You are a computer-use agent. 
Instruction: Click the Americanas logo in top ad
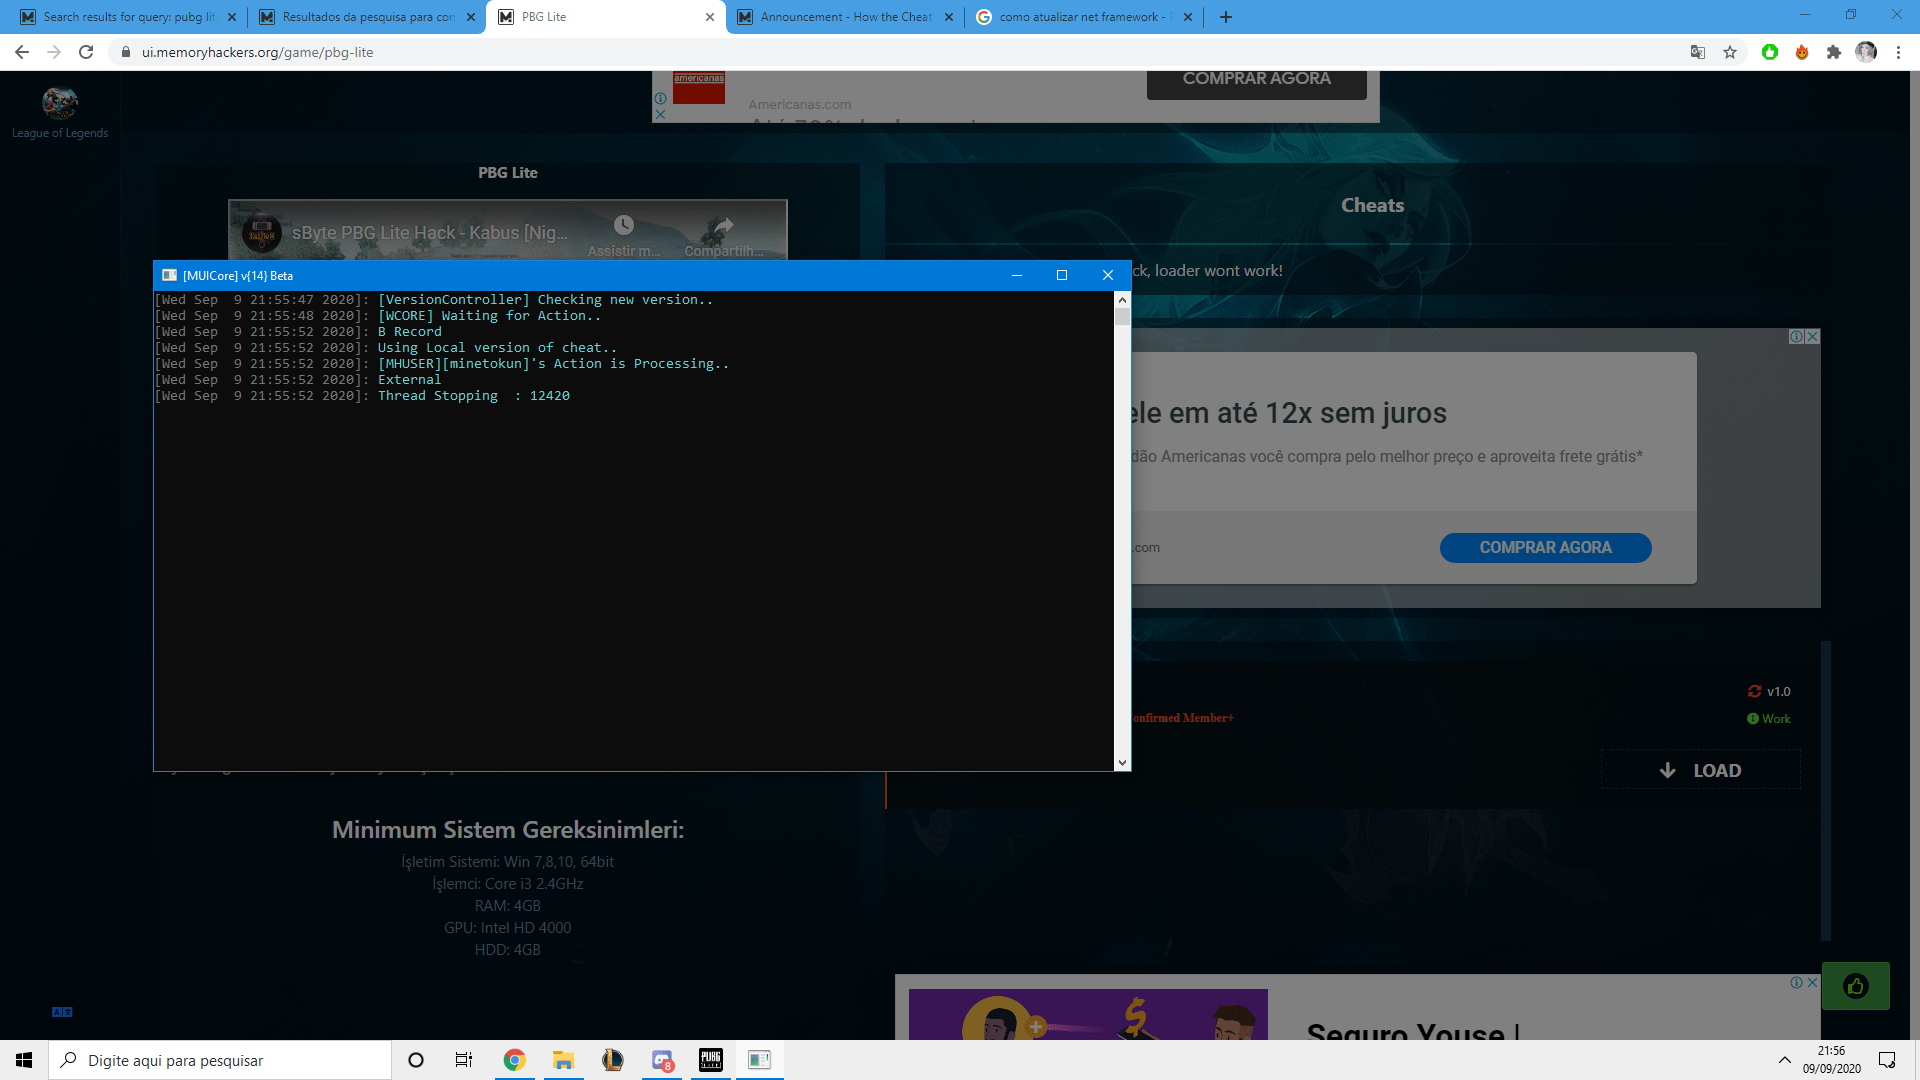(x=699, y=87)
